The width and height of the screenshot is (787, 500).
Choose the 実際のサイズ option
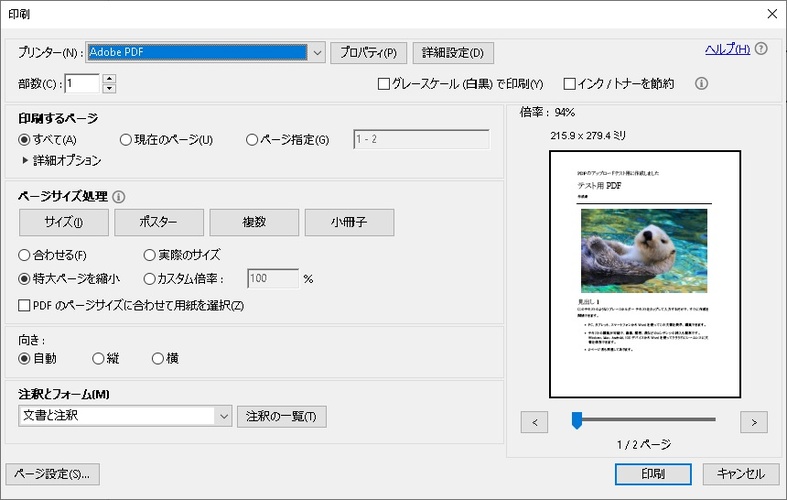coord(149,255)
